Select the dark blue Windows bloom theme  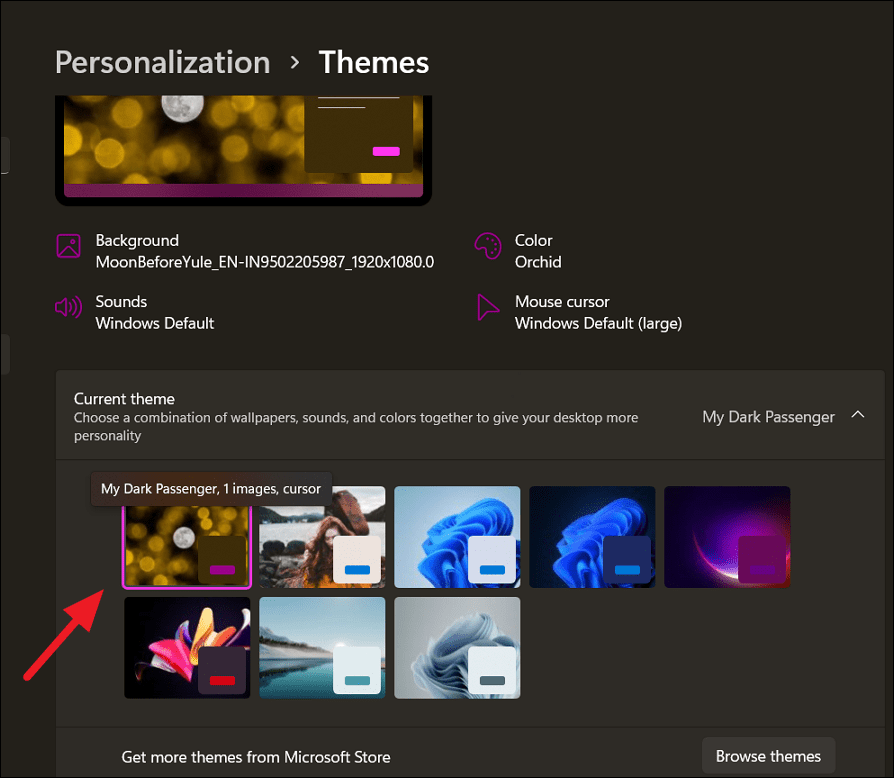(x=592, y=537)
